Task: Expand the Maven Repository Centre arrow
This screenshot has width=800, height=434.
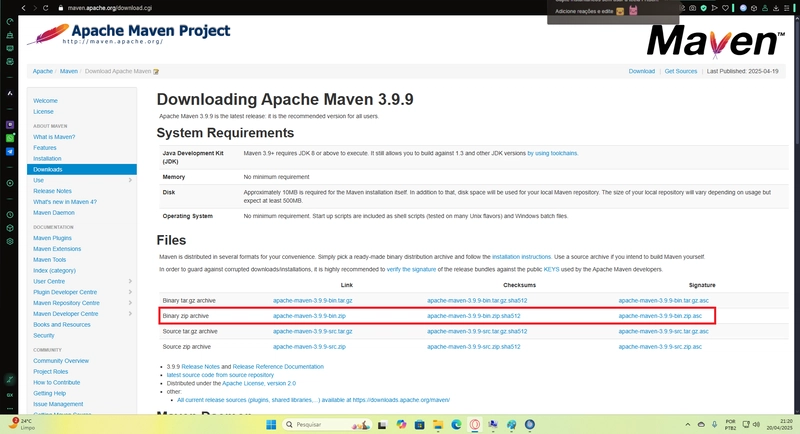Action: tap(130, 303)
